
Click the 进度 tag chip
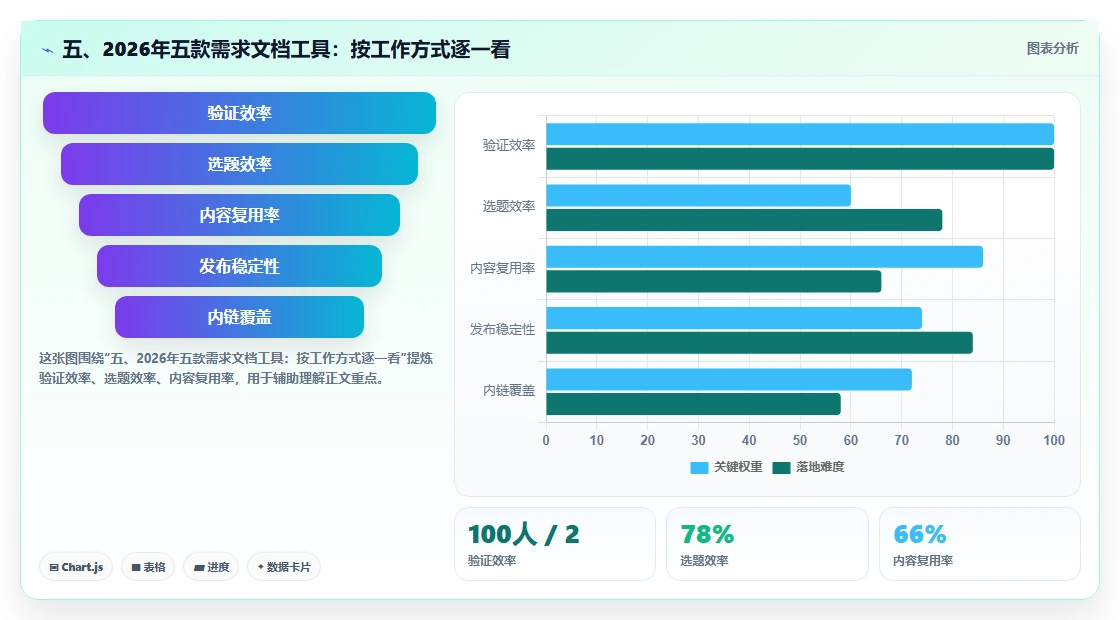[211, 567]
